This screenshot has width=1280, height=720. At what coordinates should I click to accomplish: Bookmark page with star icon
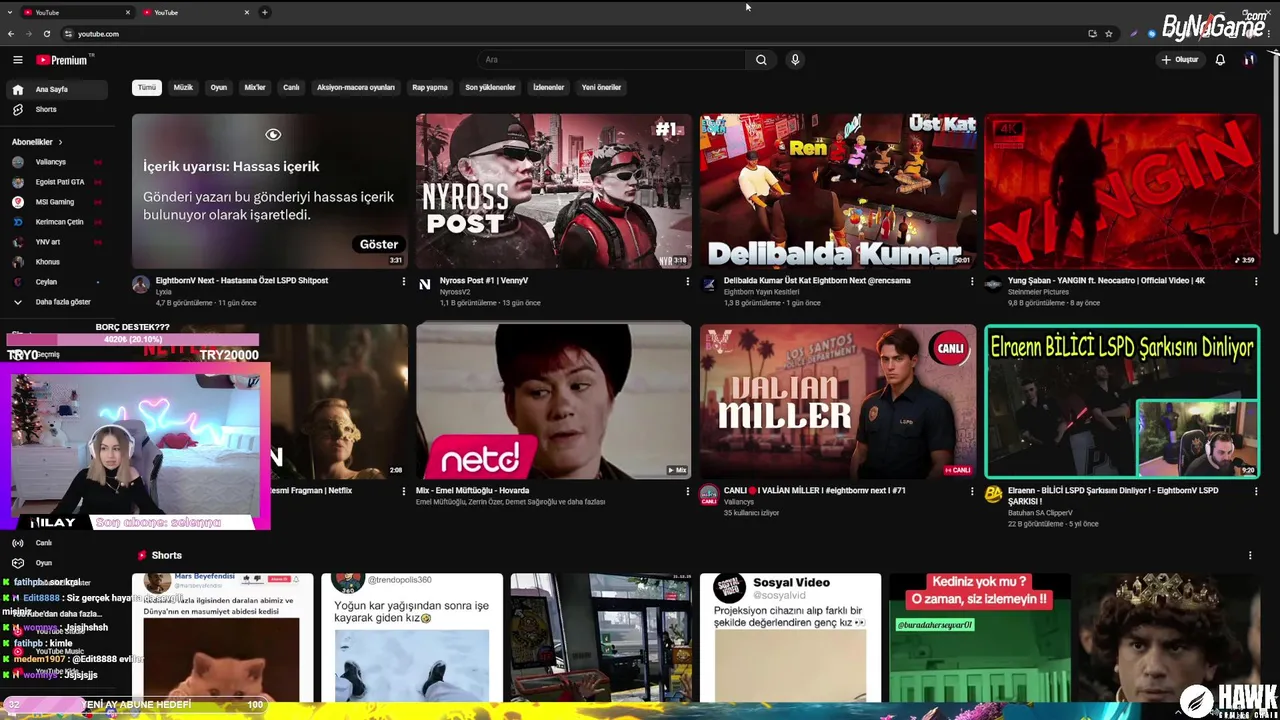pos(1109,34)
